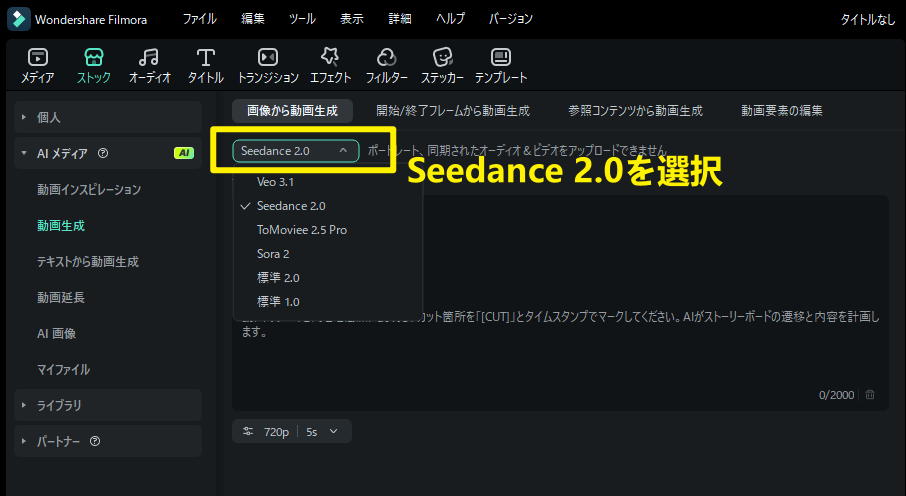Select 動画生成 in sidebar
906x496 pixels.
tap(61, 225)
